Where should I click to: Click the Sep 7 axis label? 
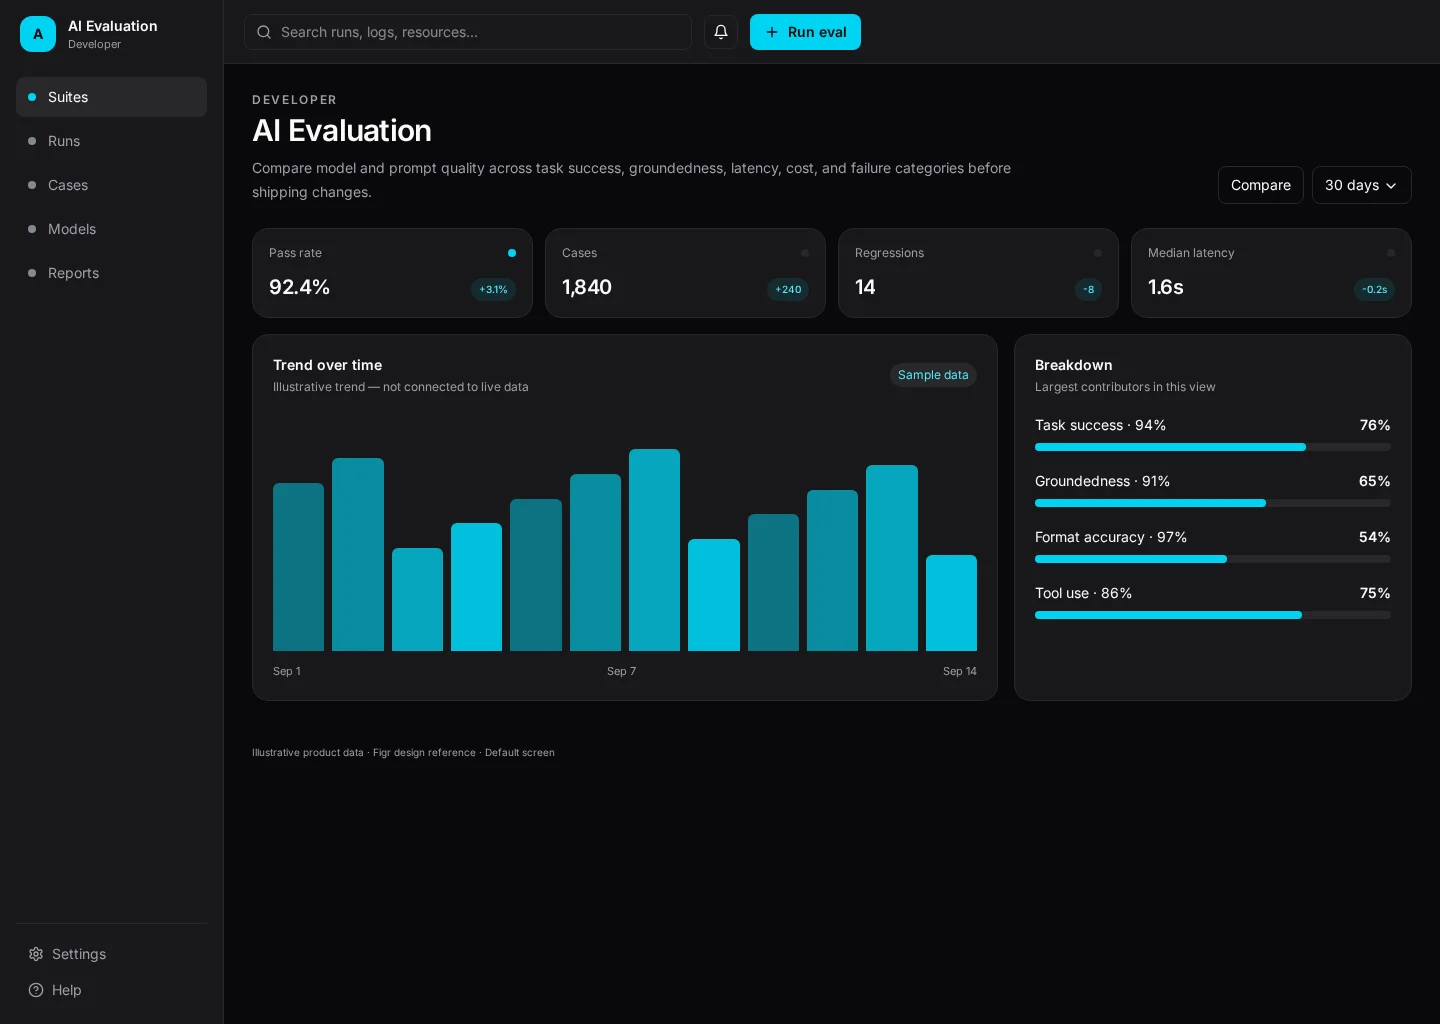coord(621,671)
